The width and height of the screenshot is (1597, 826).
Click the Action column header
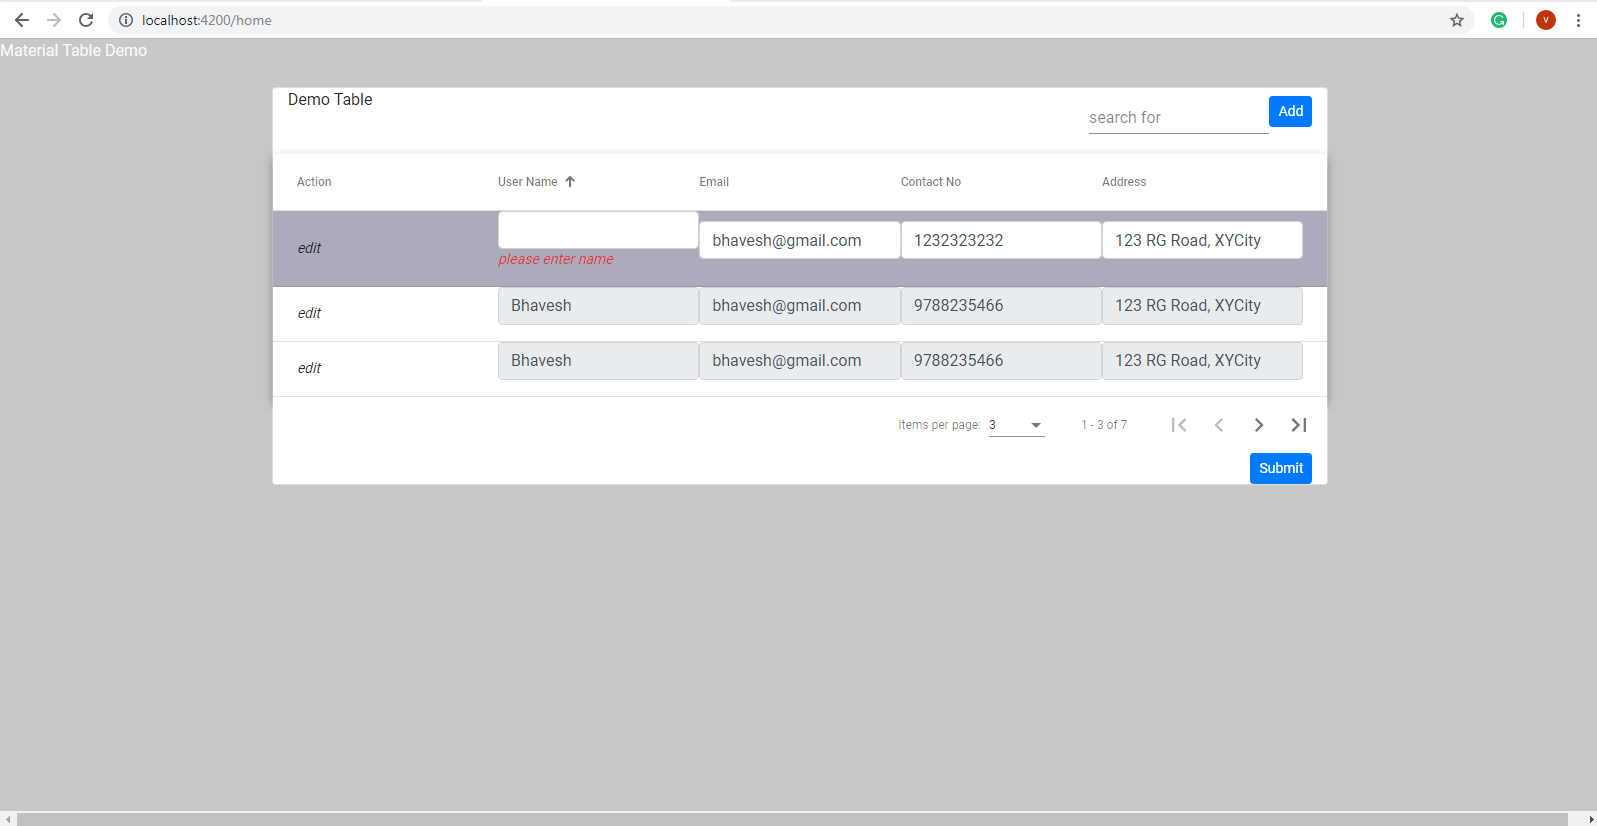pos(314,182)
